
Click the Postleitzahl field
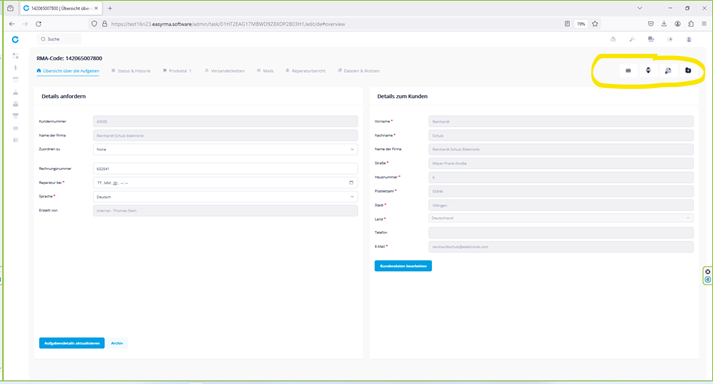click(561, 191)
